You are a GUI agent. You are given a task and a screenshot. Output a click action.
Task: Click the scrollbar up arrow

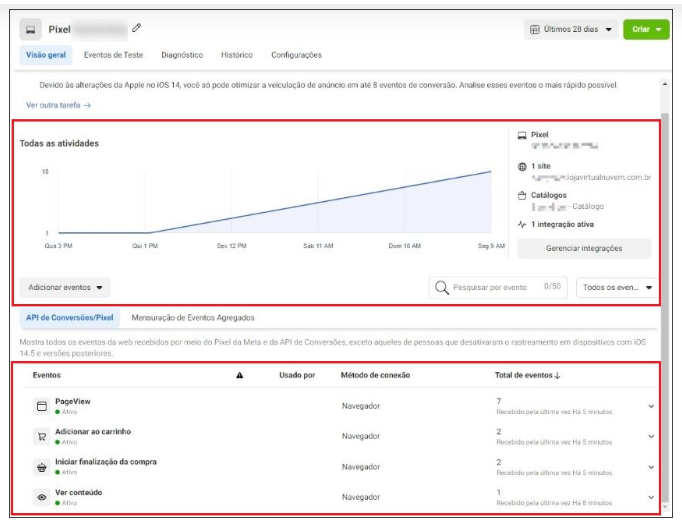coord(665,84)
